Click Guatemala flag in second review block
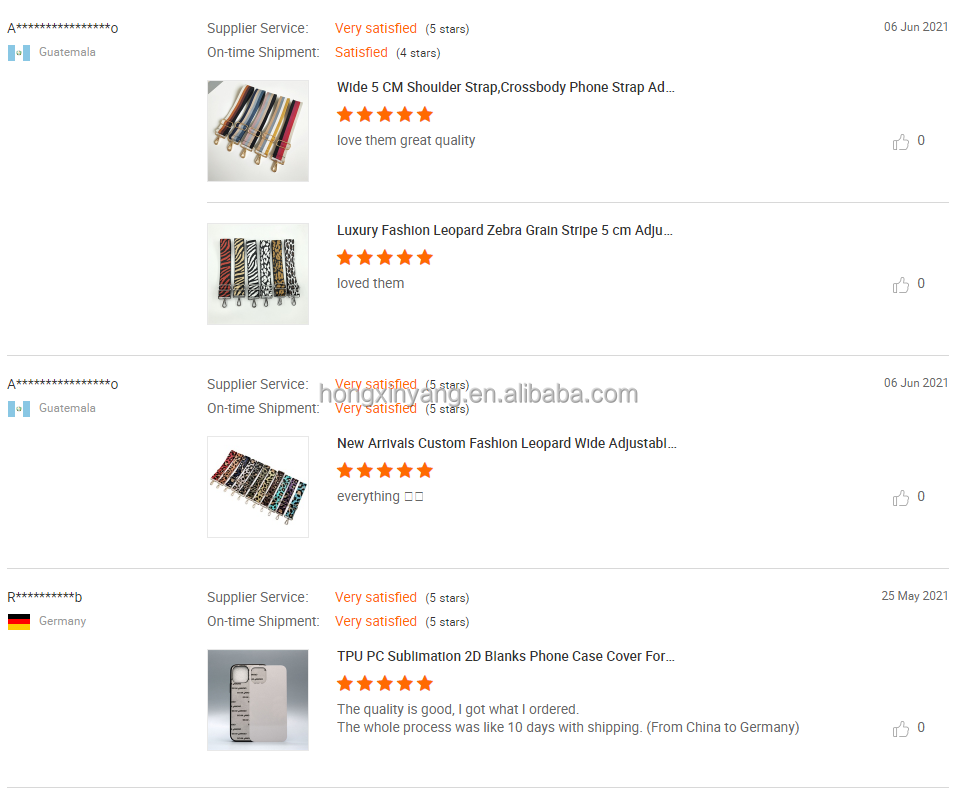This screenshot has height=790, width=957. [19, 408]
